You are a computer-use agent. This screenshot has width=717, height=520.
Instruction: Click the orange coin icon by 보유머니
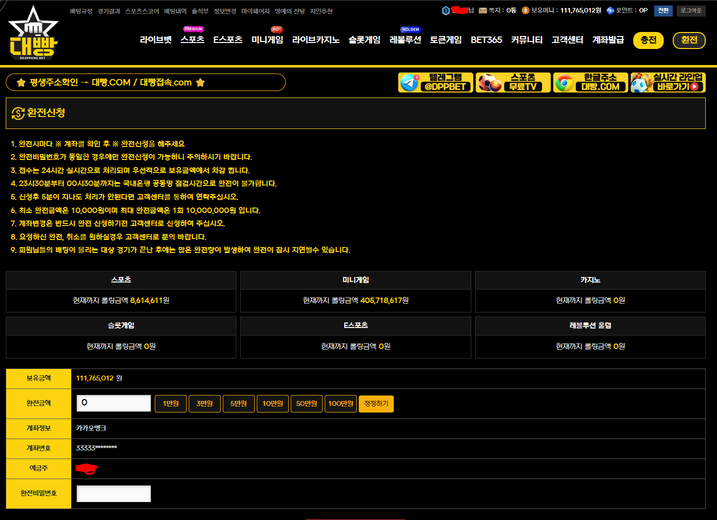(x=525, y=10)
